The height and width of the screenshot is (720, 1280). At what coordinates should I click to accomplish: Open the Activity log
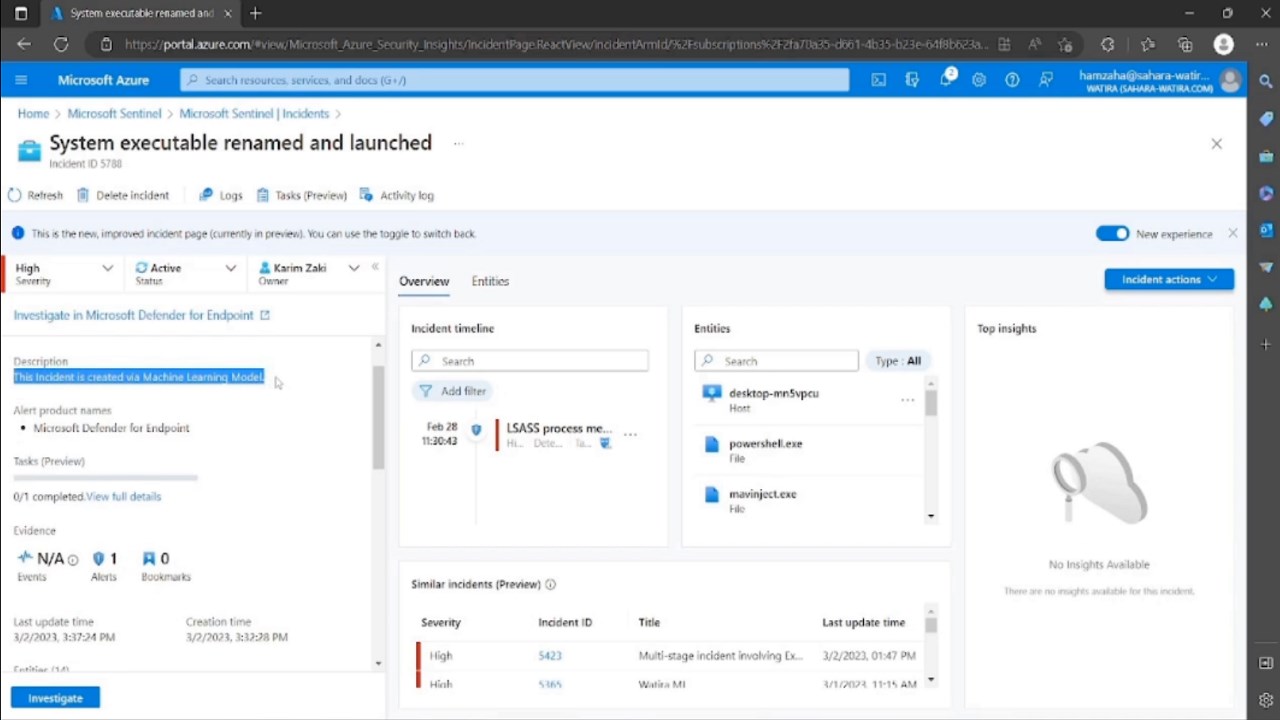pos(396,195)
